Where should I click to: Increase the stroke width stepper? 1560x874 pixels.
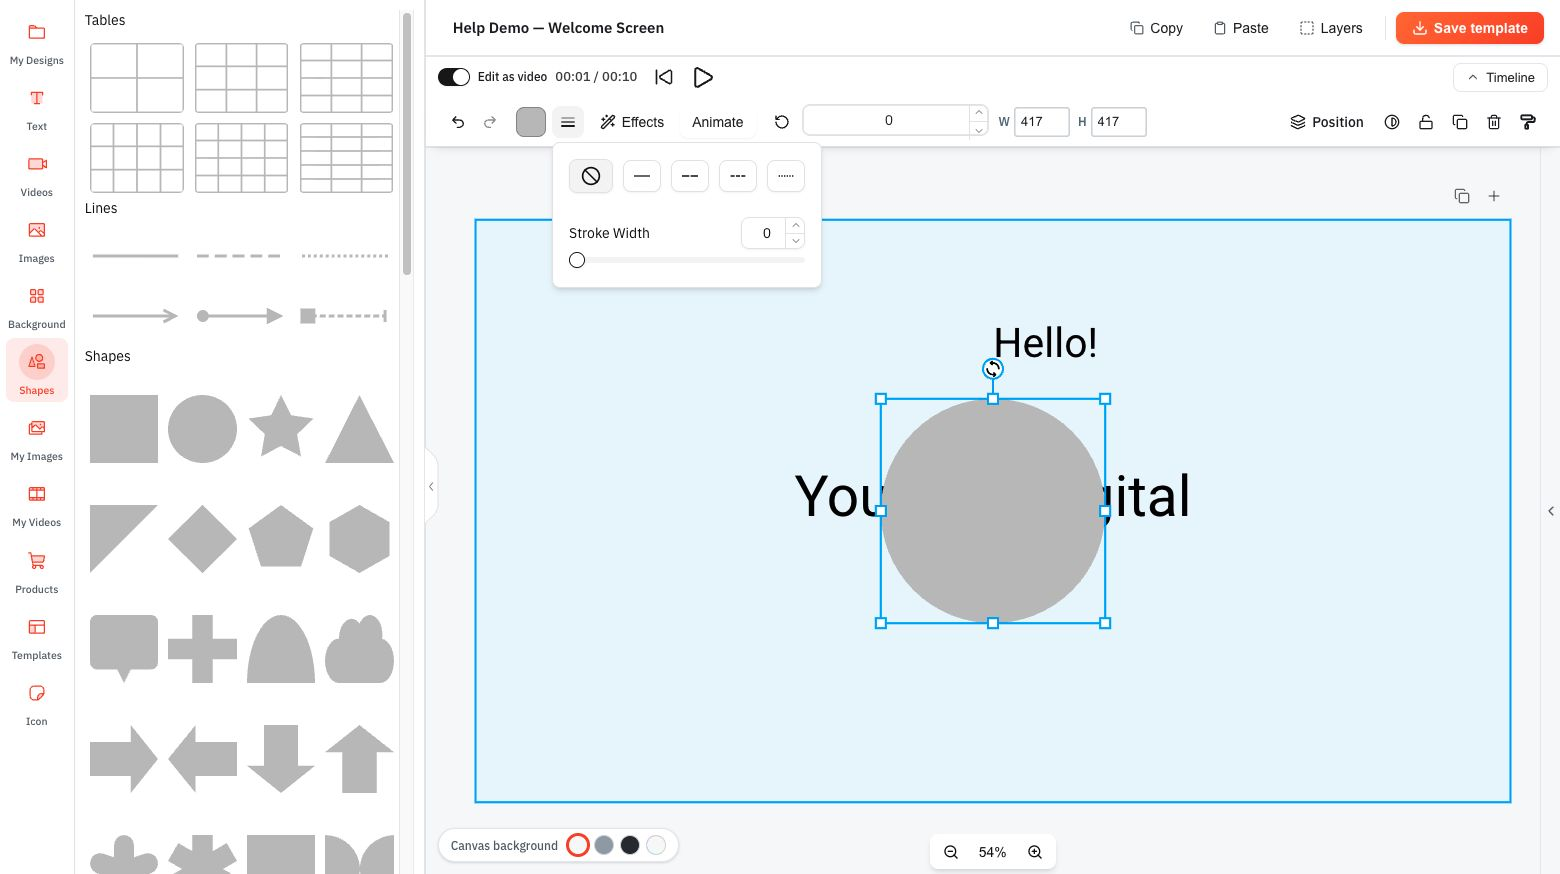(796, 225)
